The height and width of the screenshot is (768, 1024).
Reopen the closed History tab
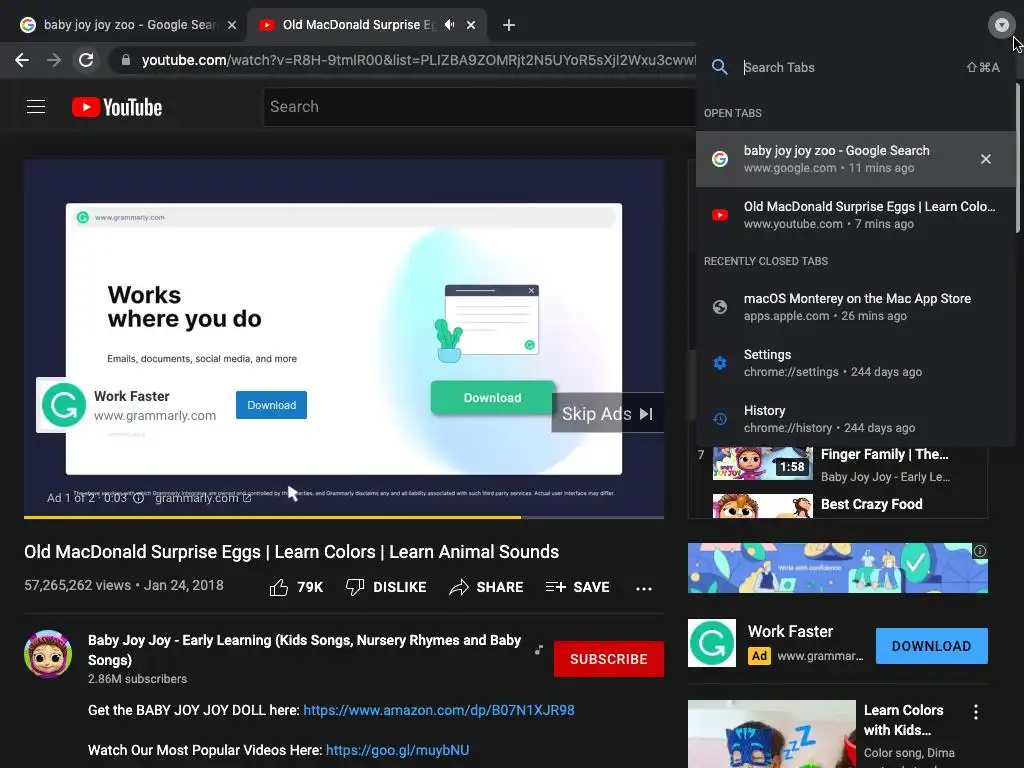click(856, 419)
